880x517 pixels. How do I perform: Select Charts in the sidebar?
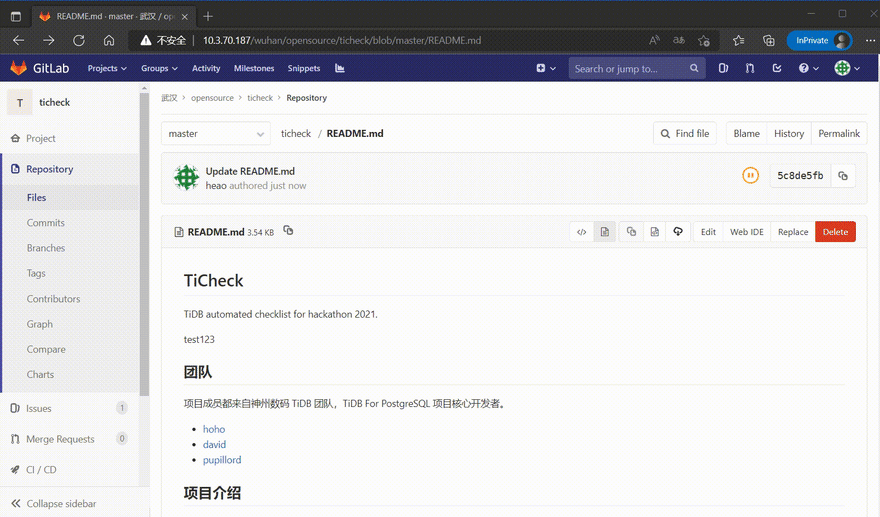click(x=40, y=374)
